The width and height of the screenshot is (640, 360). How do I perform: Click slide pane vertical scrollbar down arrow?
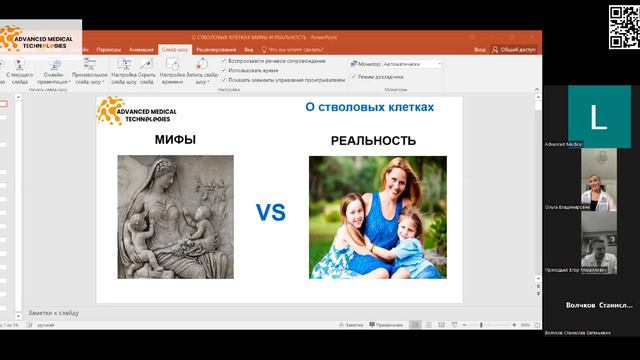538,279
